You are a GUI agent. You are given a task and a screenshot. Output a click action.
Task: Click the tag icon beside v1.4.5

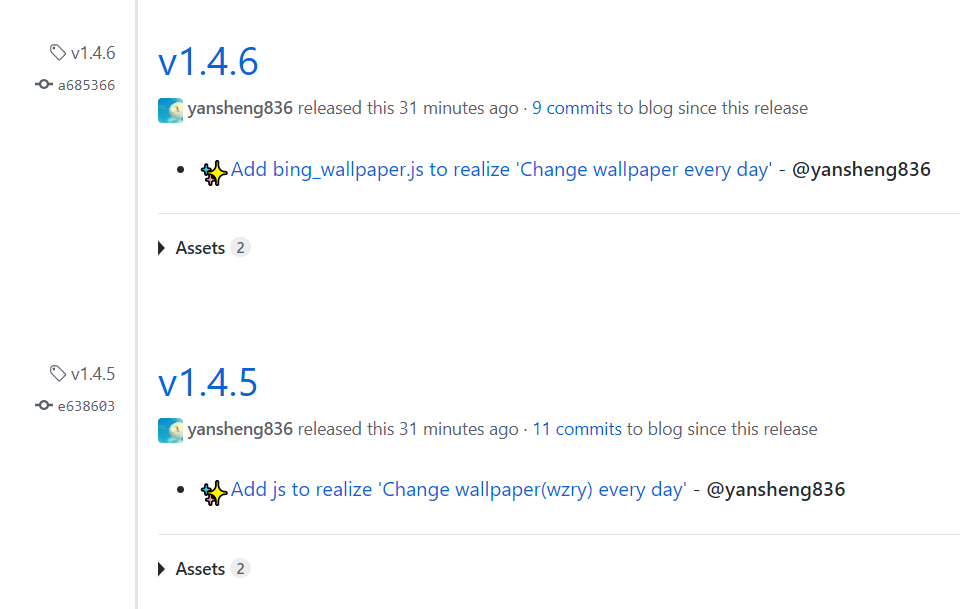[x=58, y=373]
